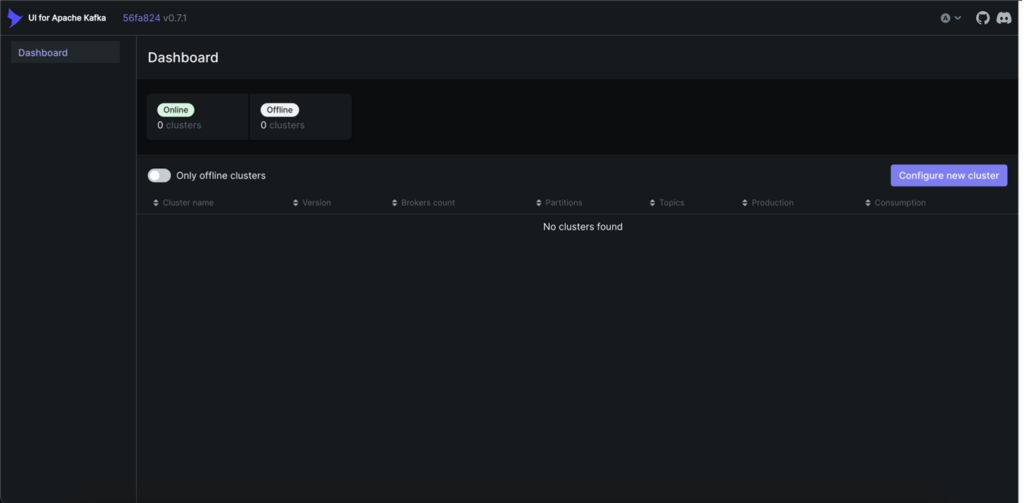Screen dimensions: 1024x503
Task: Enable the Only offline clusters switch
Action: click(x=159, y=175)
